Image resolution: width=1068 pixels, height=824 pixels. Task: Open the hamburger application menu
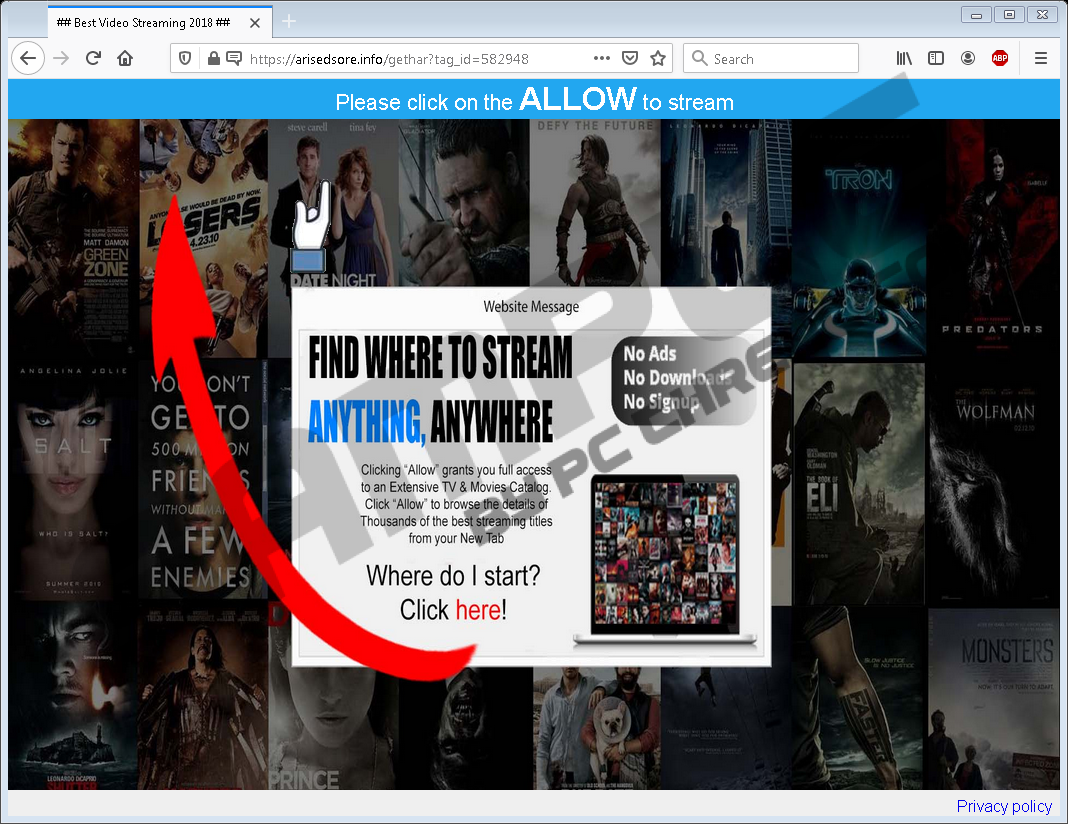pyautogui.click(x=1040, y=59)
